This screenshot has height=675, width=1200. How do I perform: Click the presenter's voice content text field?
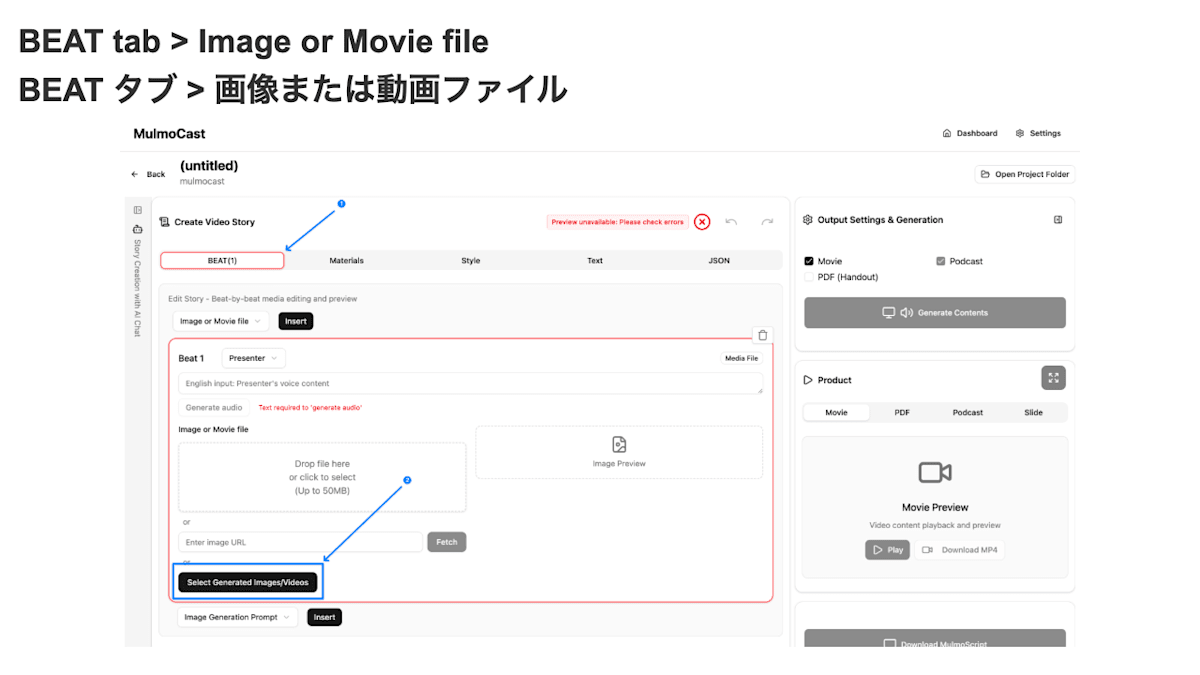(471, 383)
